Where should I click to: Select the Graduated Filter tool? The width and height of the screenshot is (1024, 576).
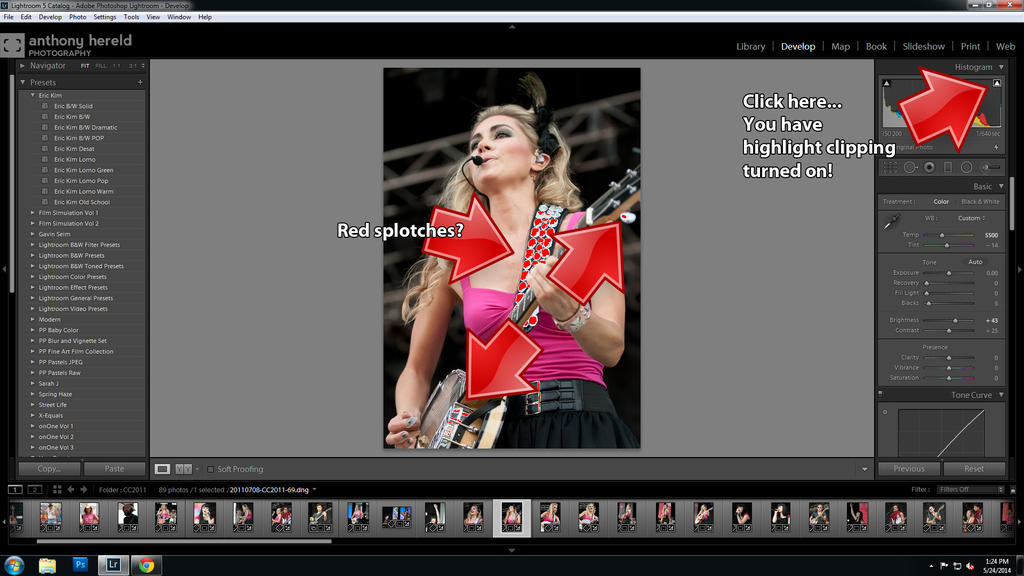pyautogui.click(x=950, y=167)
